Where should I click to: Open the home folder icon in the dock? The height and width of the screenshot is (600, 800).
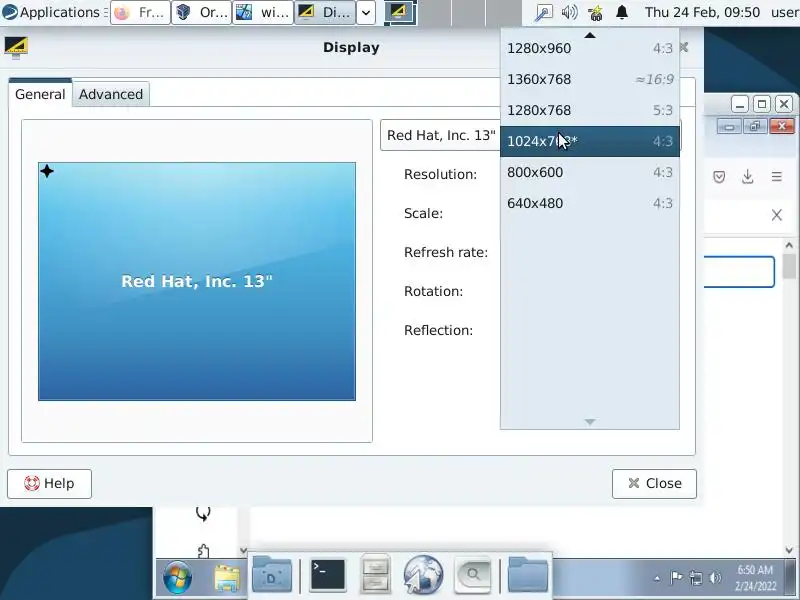pos(528,574)
